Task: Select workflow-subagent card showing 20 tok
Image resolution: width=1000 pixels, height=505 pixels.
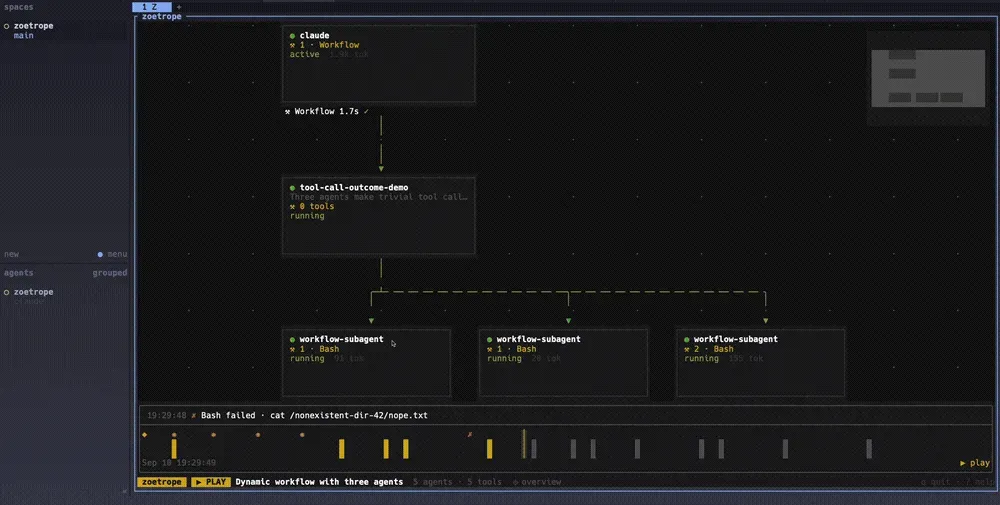Action: [563, 362]
